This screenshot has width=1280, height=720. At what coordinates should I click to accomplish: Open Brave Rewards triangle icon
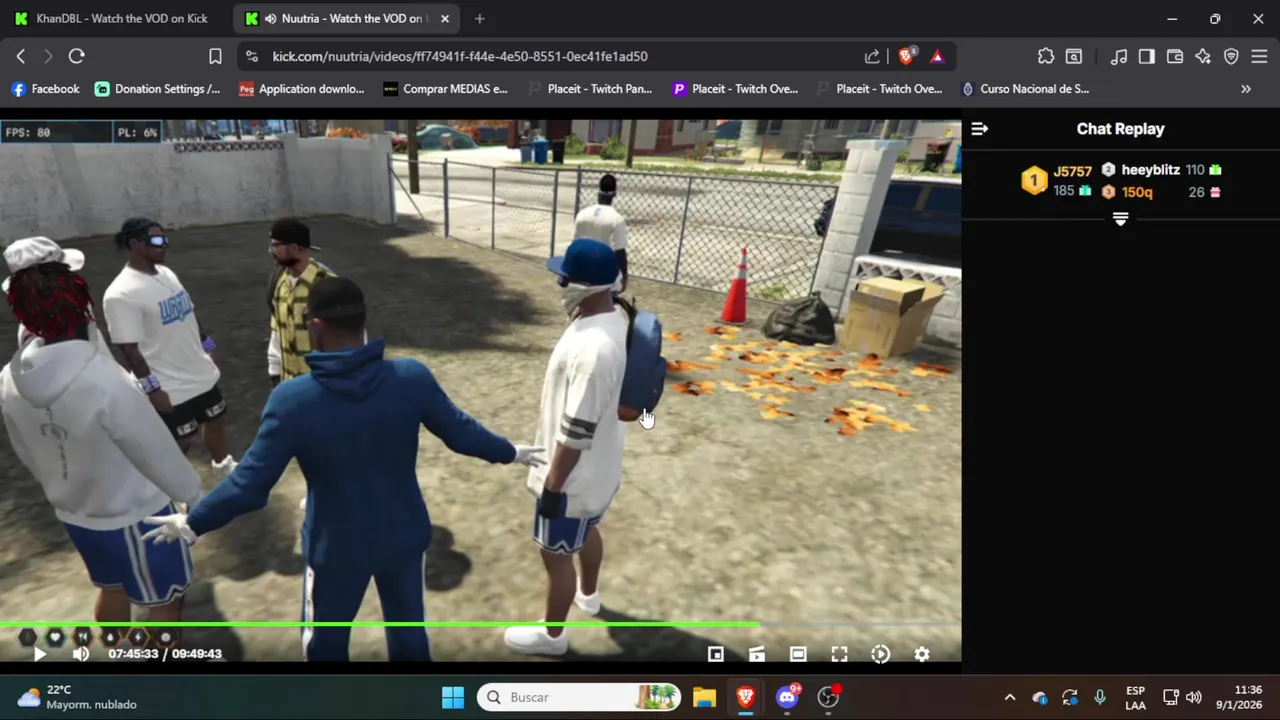[x=937, y=57]
